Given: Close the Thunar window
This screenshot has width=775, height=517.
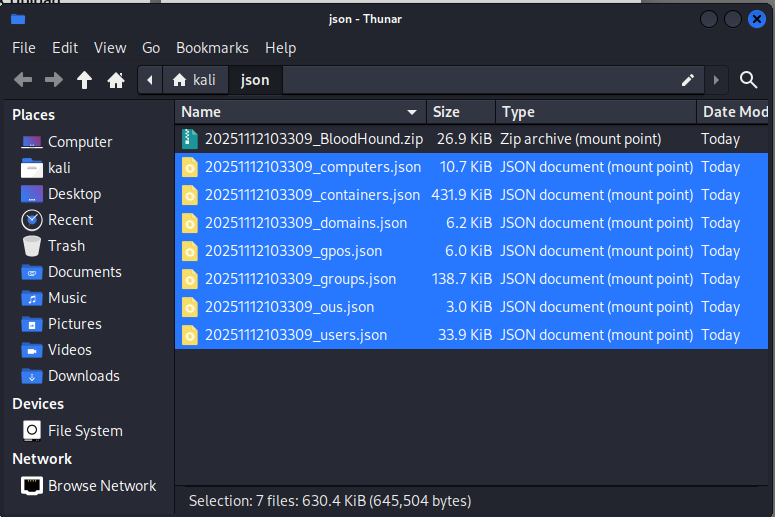Looking at the screenshot, I should [x=756, y=19].
